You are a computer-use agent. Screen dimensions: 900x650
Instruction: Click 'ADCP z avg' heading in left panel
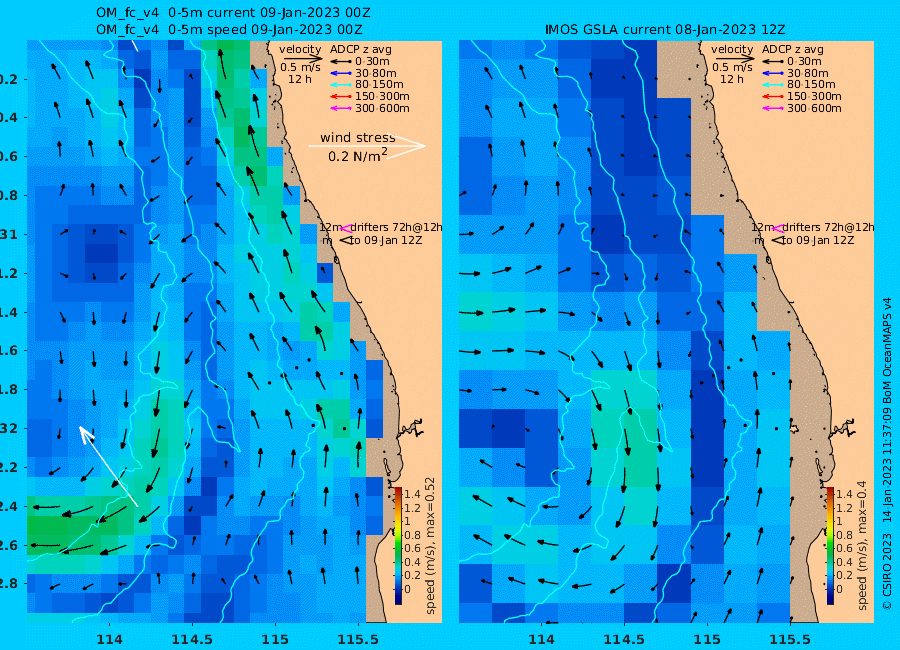pos(360,50)
